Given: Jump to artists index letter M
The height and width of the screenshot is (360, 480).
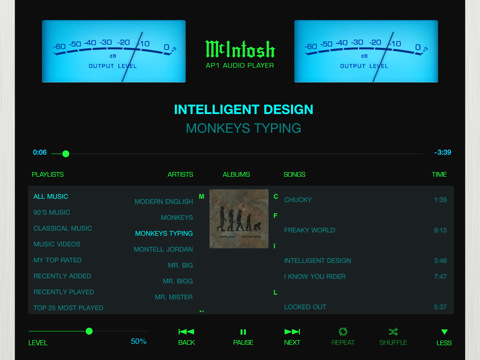Looking at the screenshot, I should 201,196.
